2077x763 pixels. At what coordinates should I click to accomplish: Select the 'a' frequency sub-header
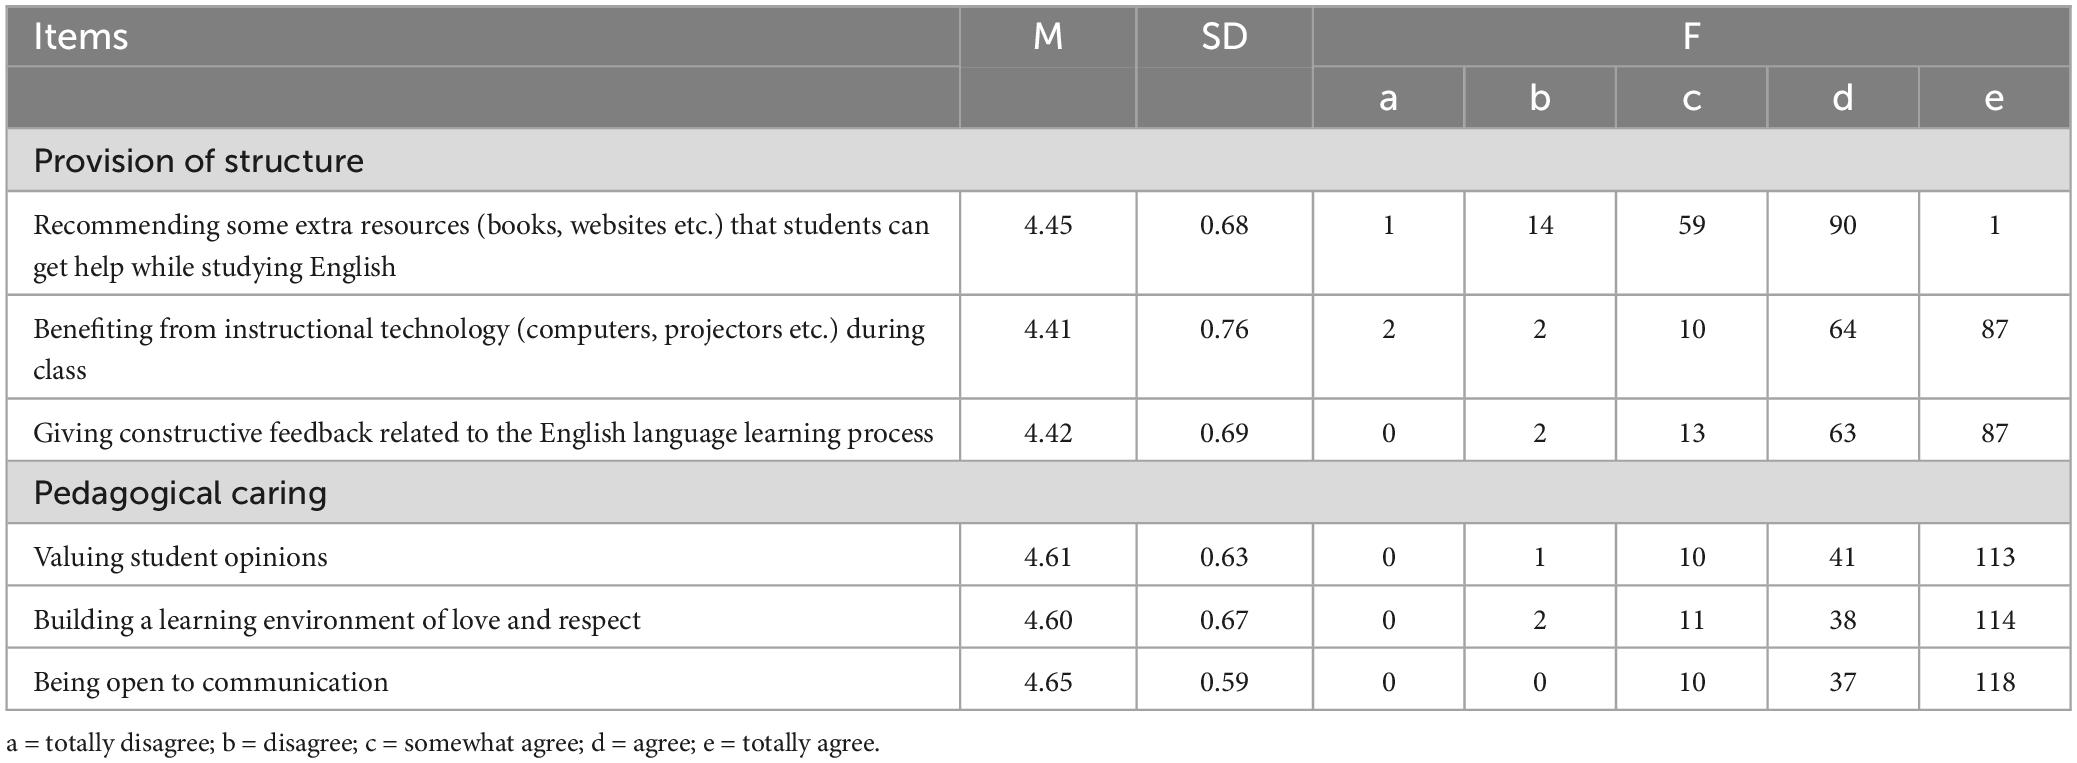click(x=1387, y=98)
